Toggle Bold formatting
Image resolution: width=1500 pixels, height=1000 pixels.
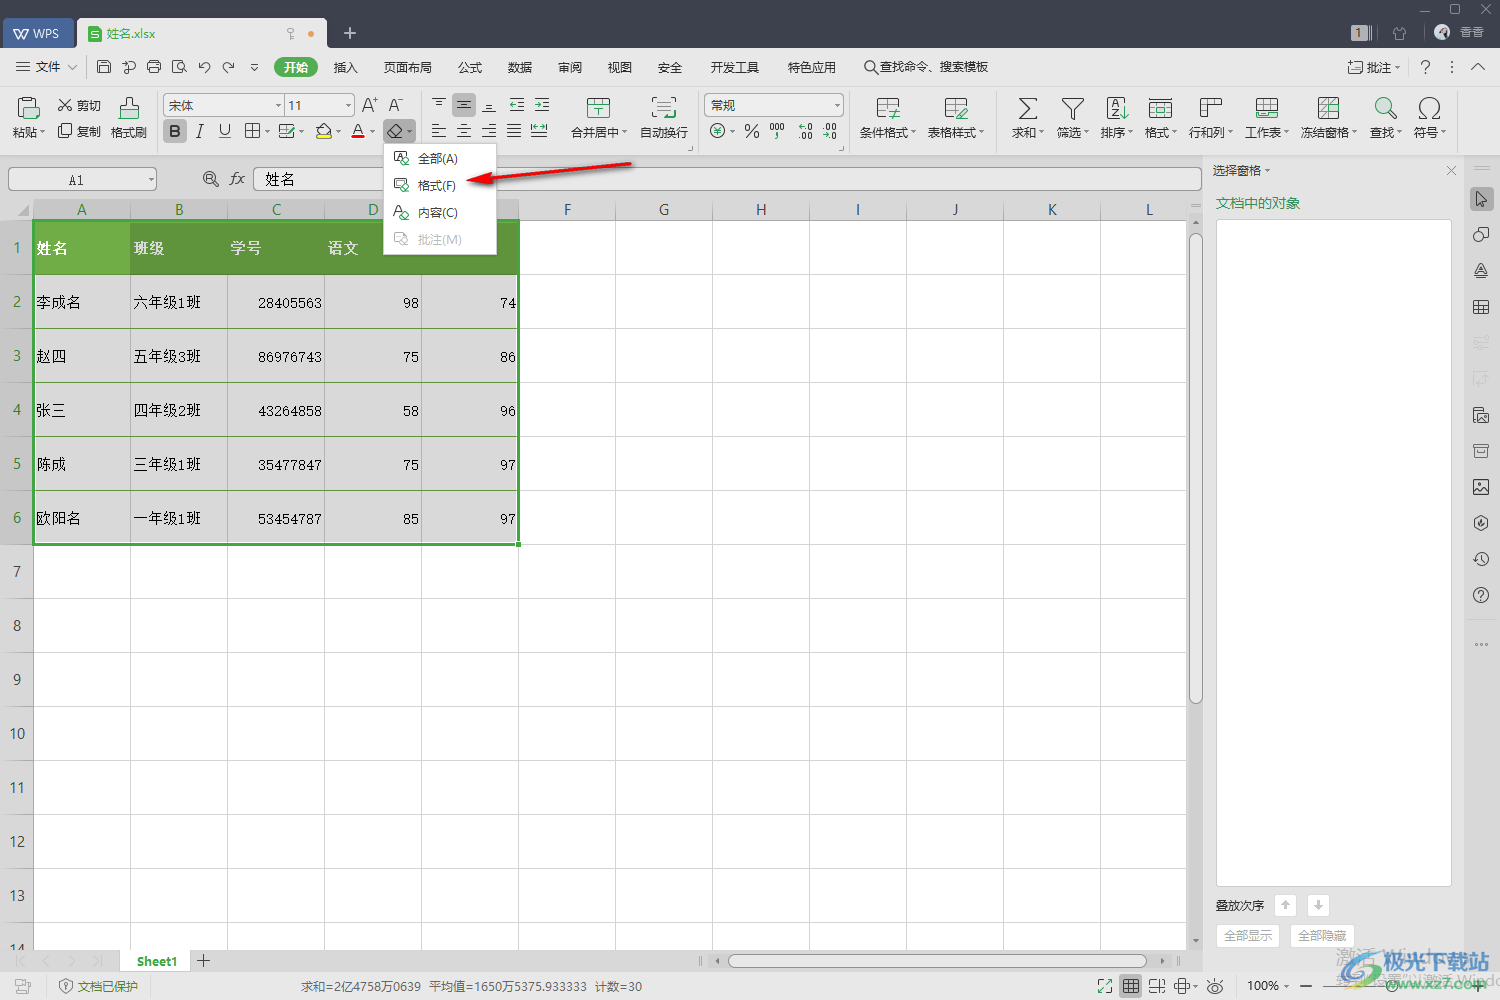click(x=175, y=131)
